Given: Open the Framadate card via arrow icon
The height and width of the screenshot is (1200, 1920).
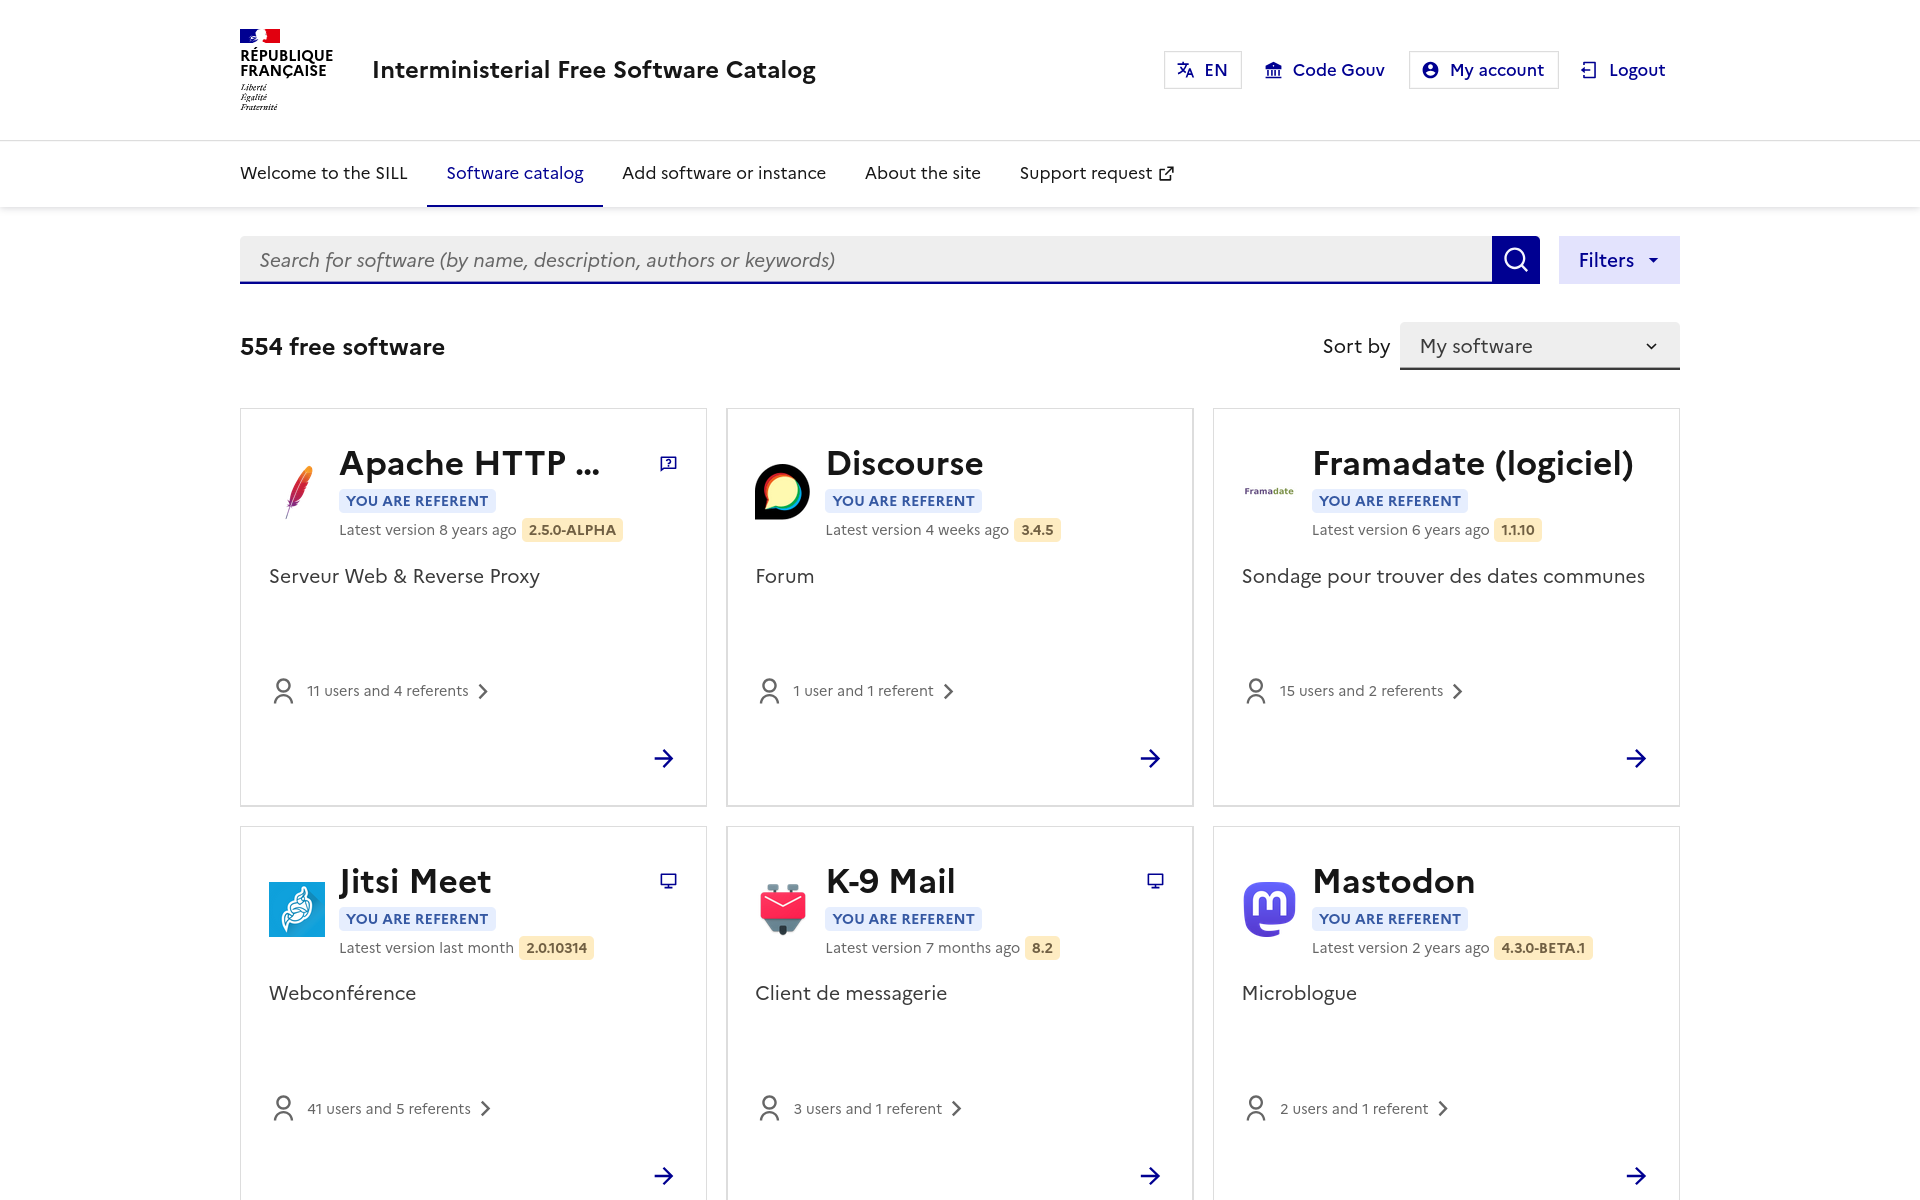Looking at the screenshot, I should (1636, 758).
